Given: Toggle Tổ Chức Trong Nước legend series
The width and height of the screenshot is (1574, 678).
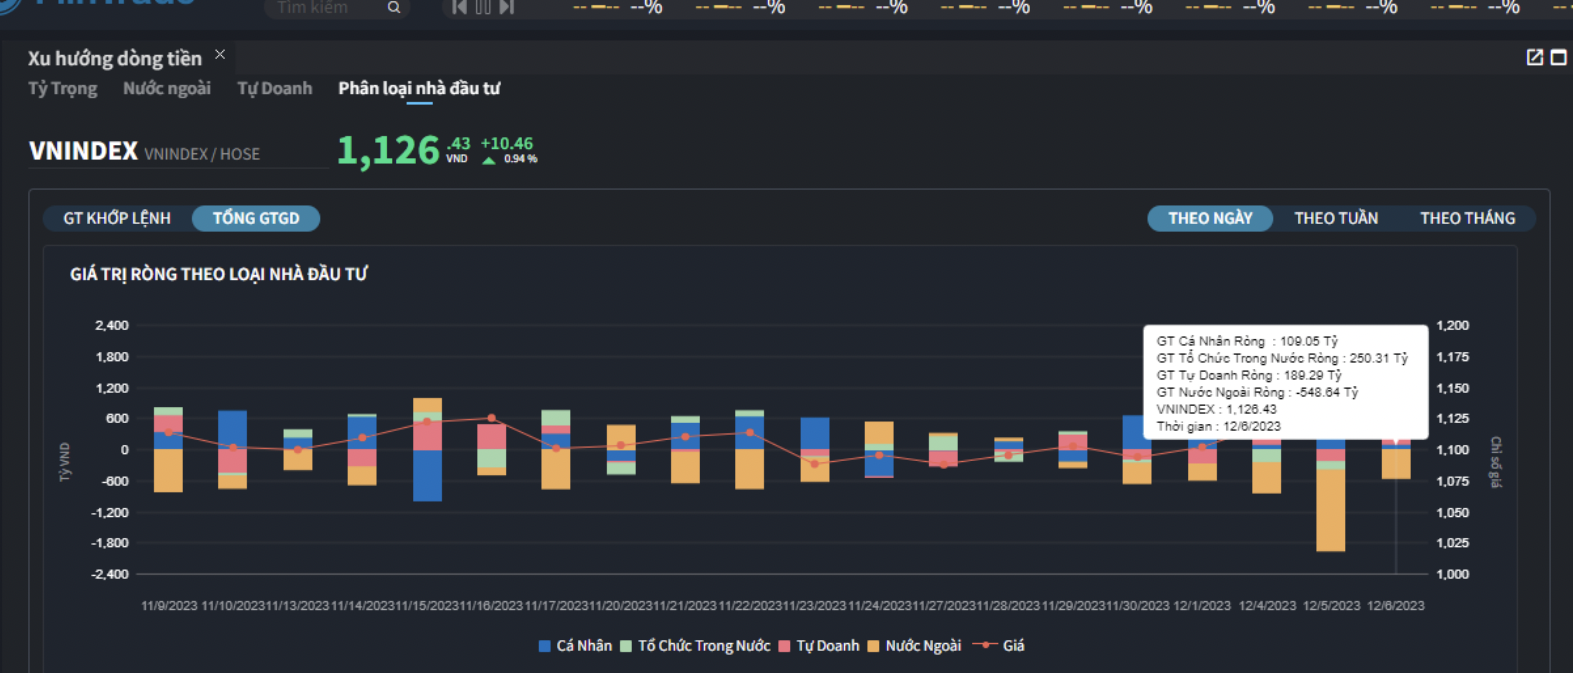Looking at the screenshot, I should point(696,646).
